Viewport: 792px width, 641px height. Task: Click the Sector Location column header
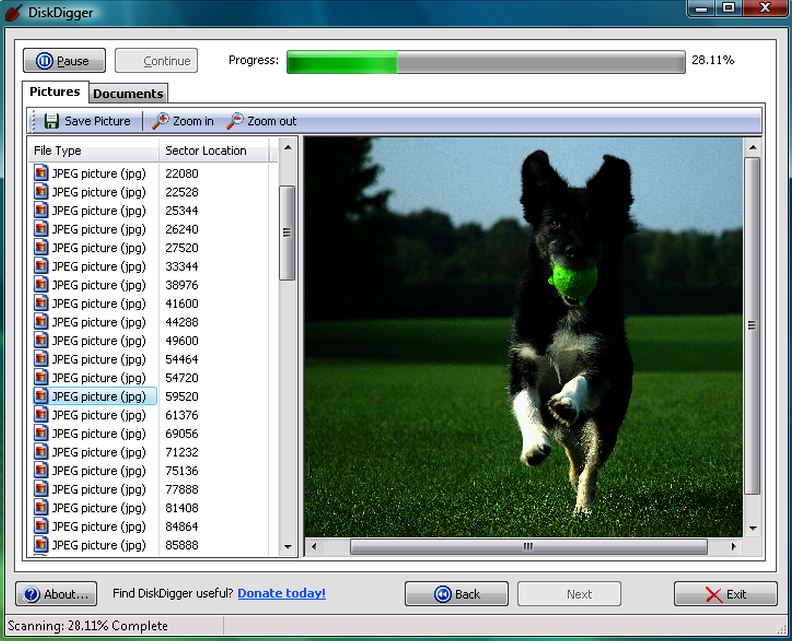[214, 151]
